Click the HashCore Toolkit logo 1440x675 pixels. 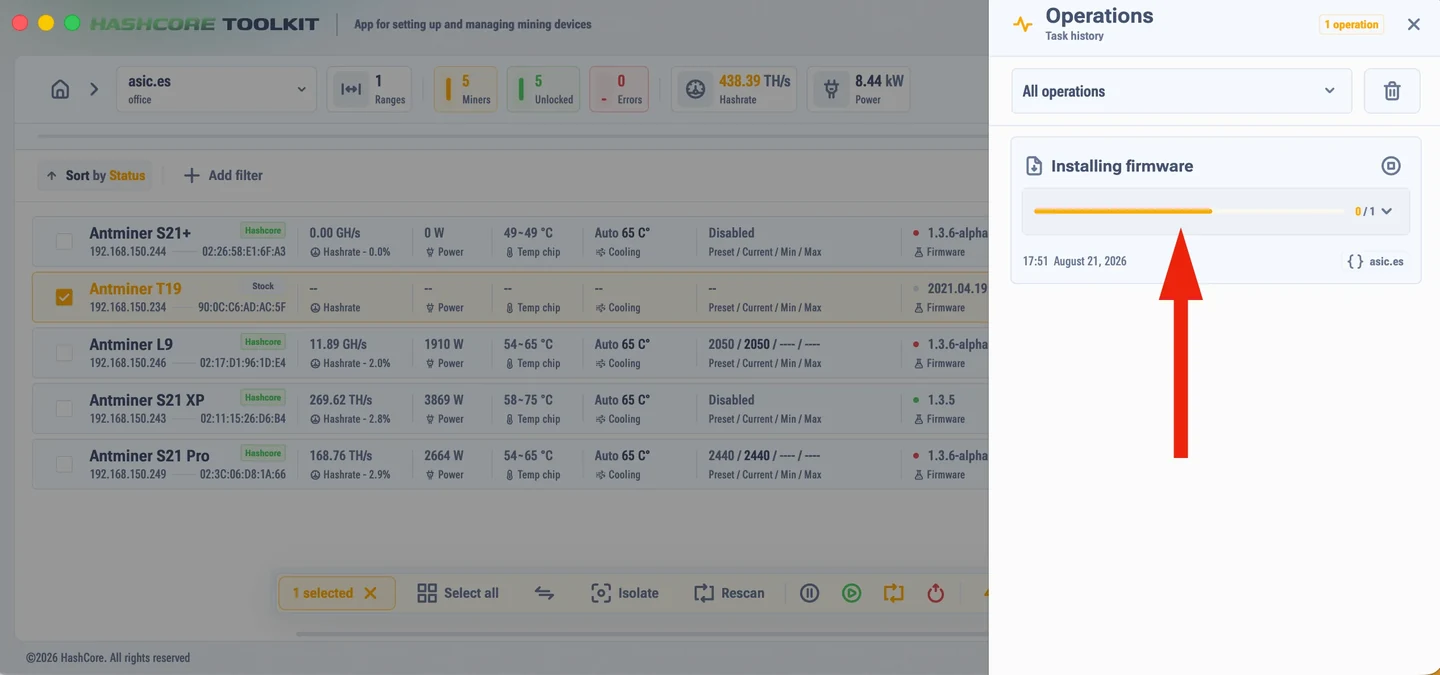coord(204,24)
